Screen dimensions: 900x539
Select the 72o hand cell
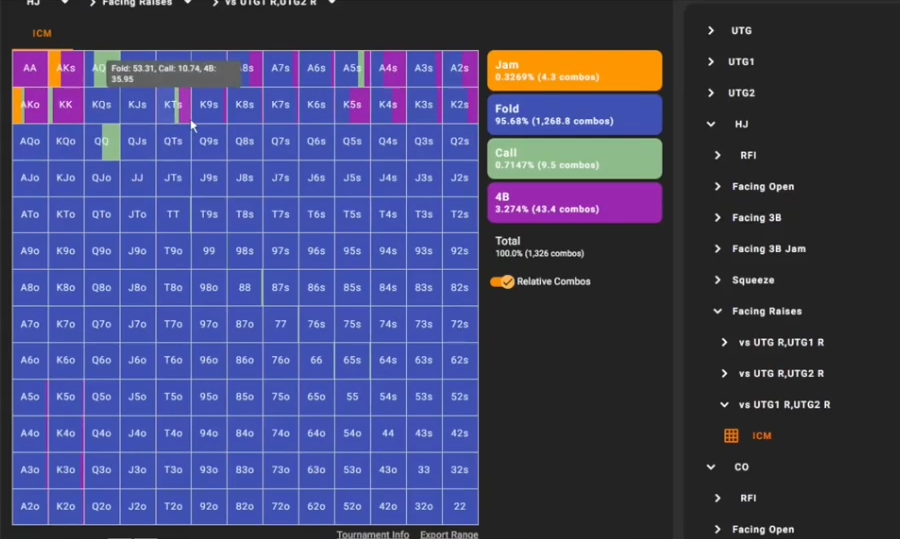coord(280,506)
